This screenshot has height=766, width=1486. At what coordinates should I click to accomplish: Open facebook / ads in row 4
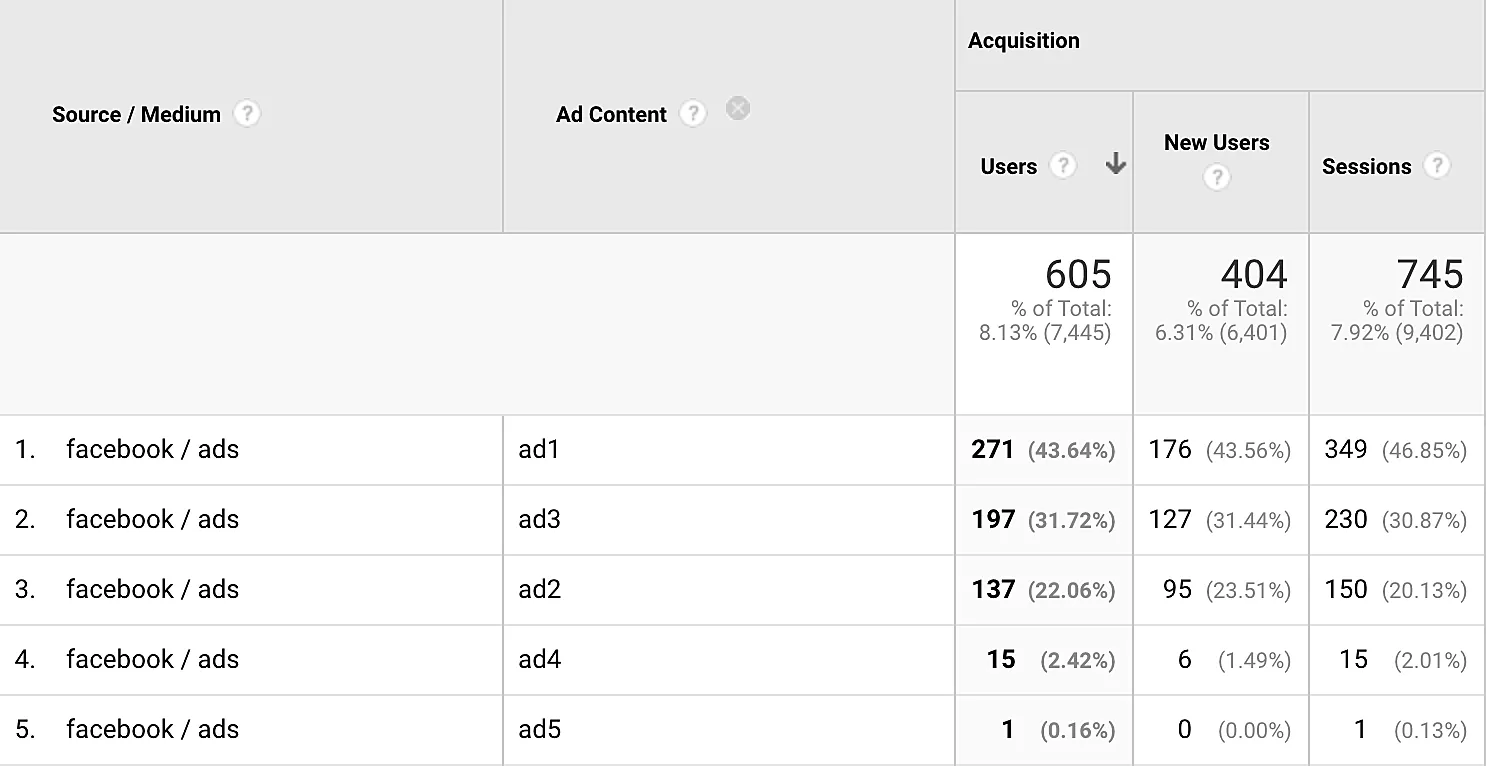coord(152,660)
